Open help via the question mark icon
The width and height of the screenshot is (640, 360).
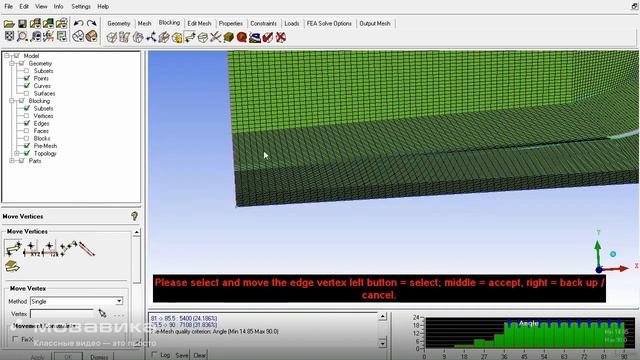tap(134, 216)
